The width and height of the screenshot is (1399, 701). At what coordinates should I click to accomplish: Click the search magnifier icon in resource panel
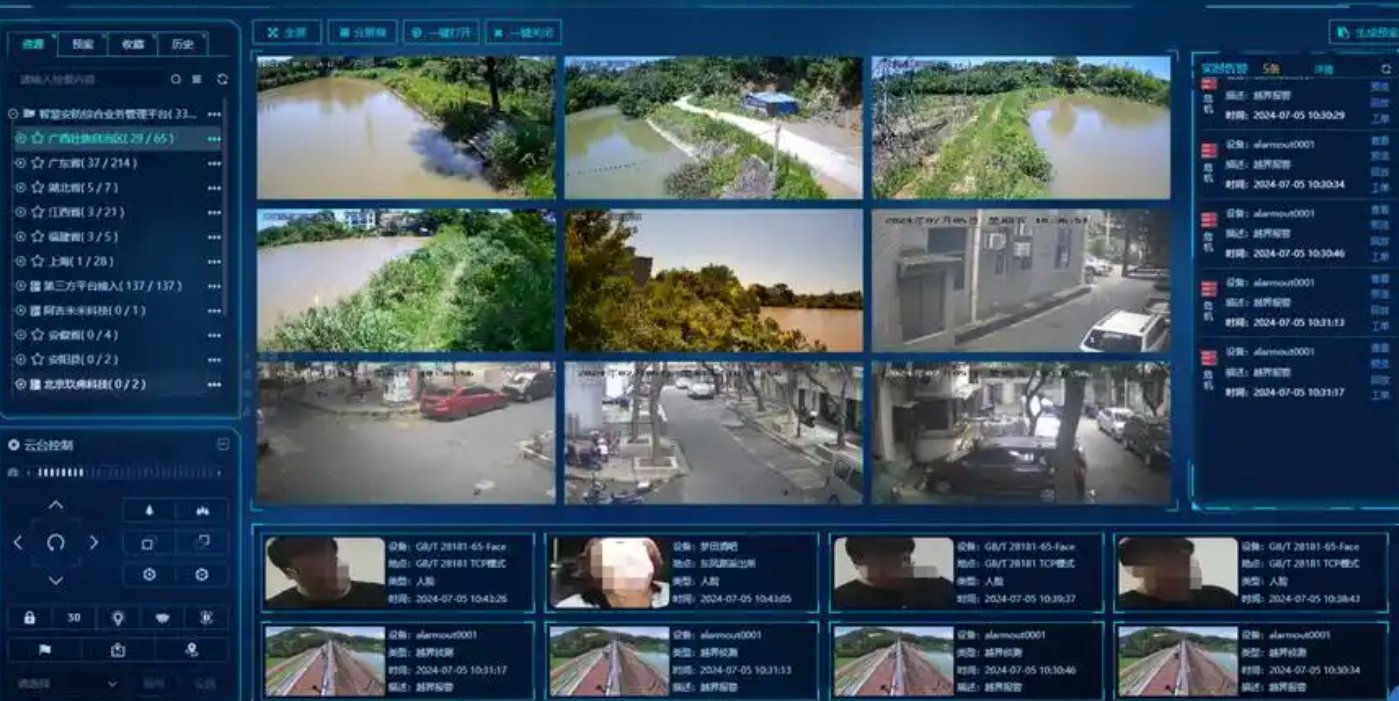point(176,79)
